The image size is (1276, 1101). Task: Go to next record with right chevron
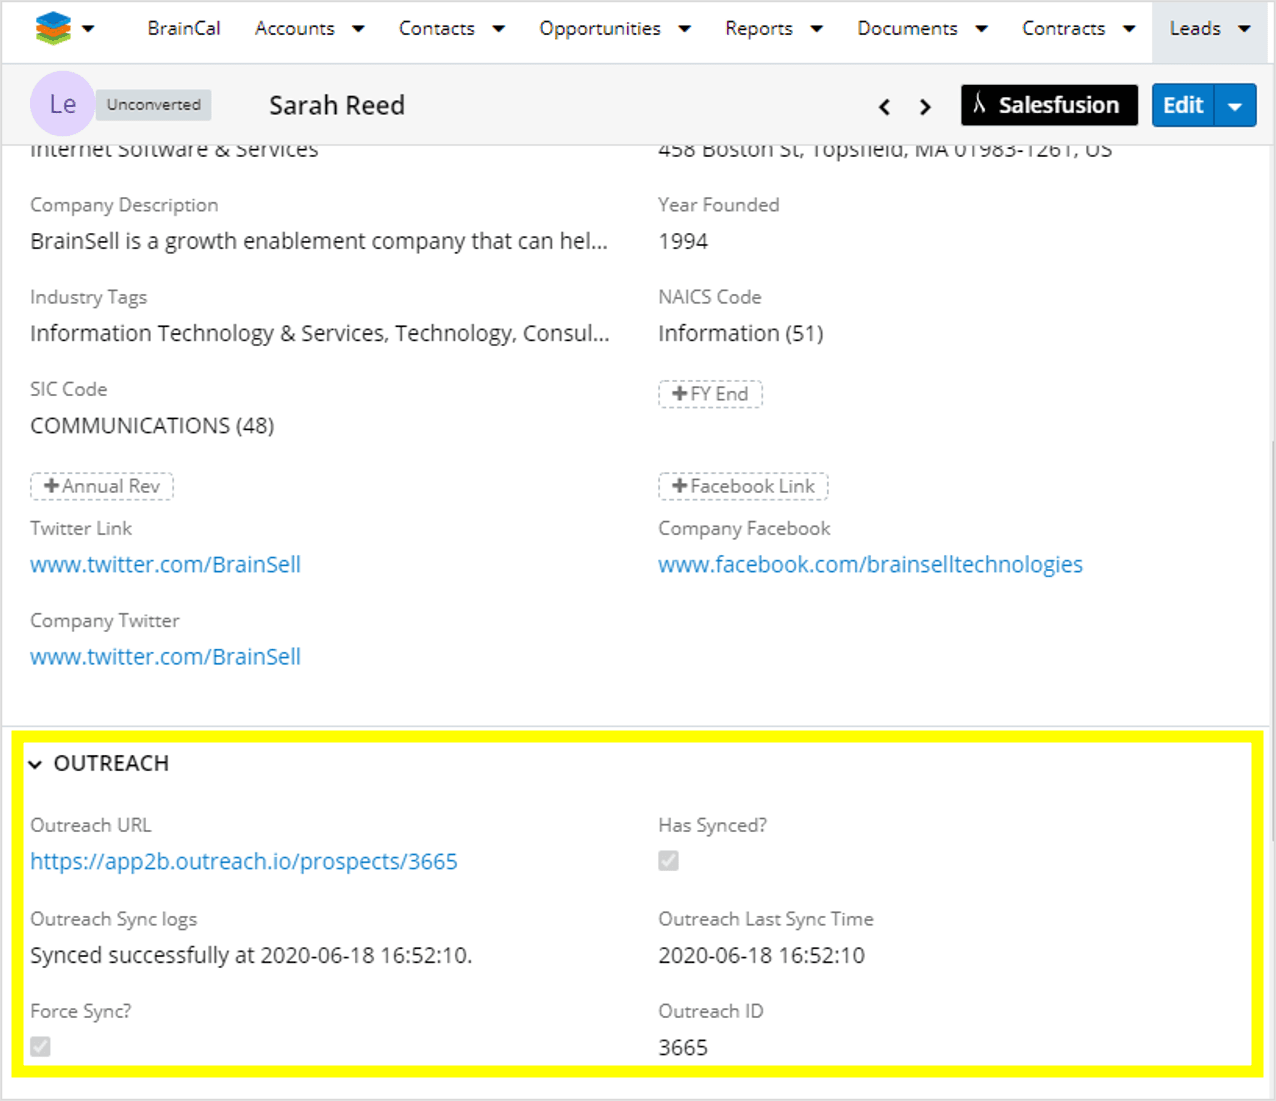coord(925,107)
